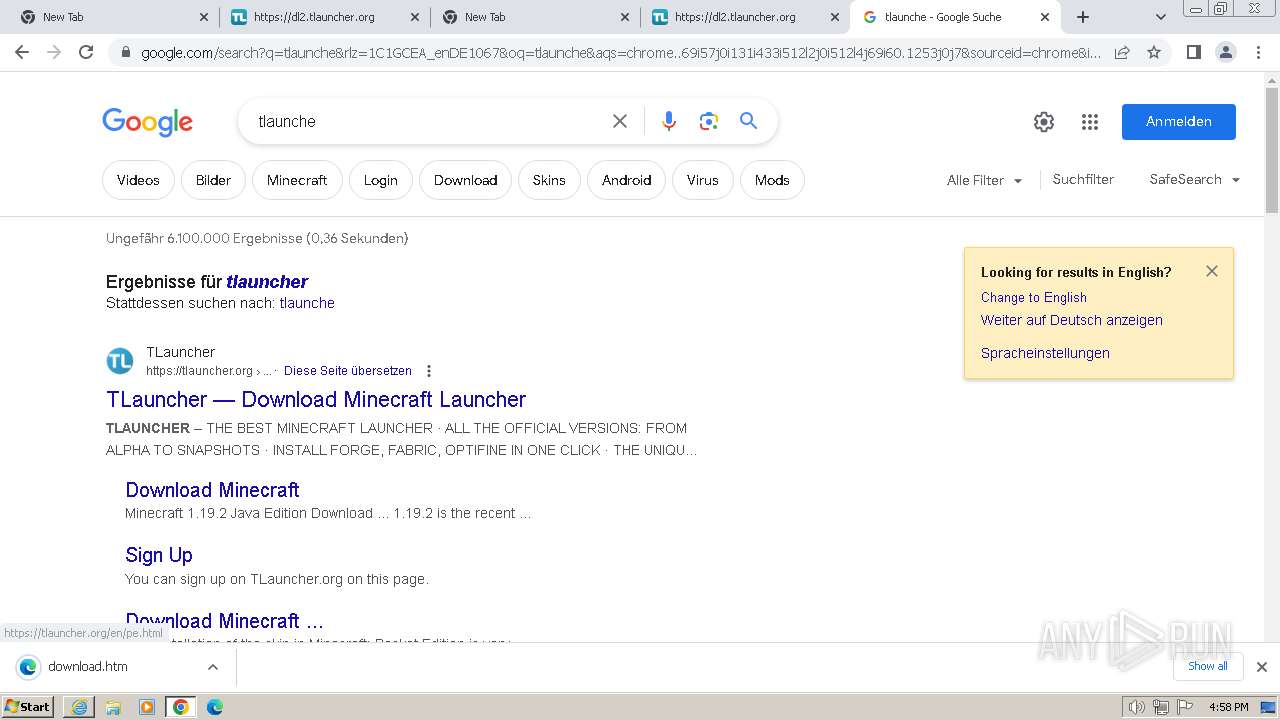Image resolution: width=1280 pixels, height=720 pixels.
Task: Click the browser forward arrow
Action: coord(54,52)
